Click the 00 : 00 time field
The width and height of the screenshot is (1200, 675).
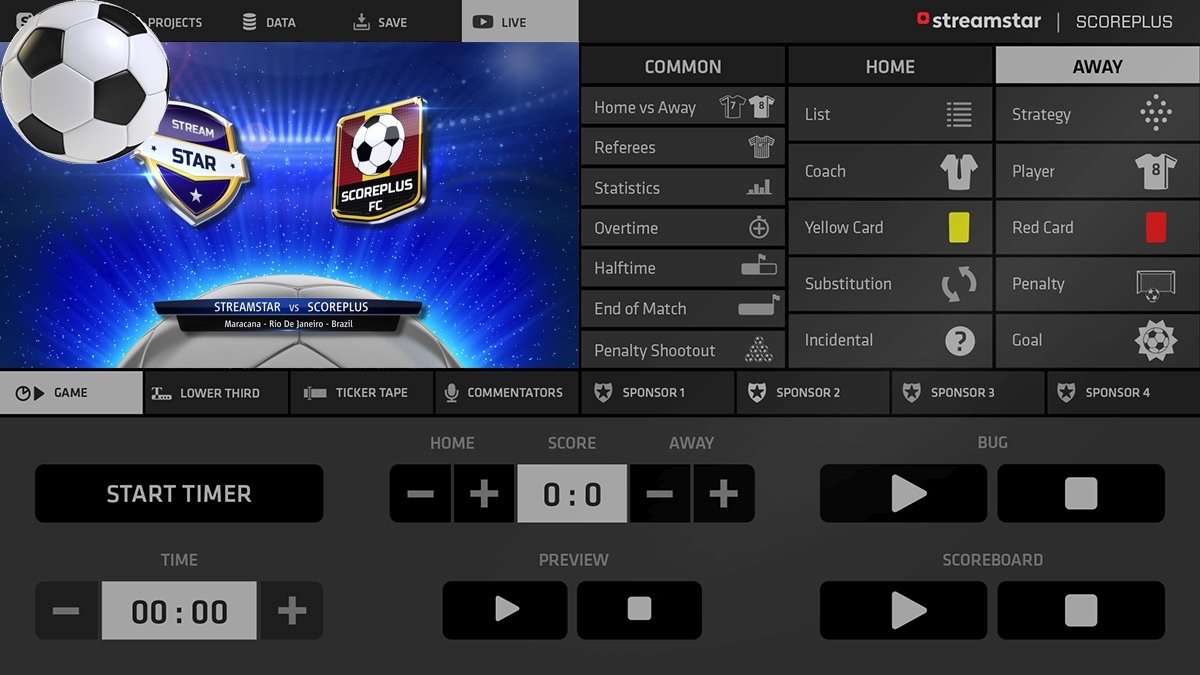(x=179, y=610)
